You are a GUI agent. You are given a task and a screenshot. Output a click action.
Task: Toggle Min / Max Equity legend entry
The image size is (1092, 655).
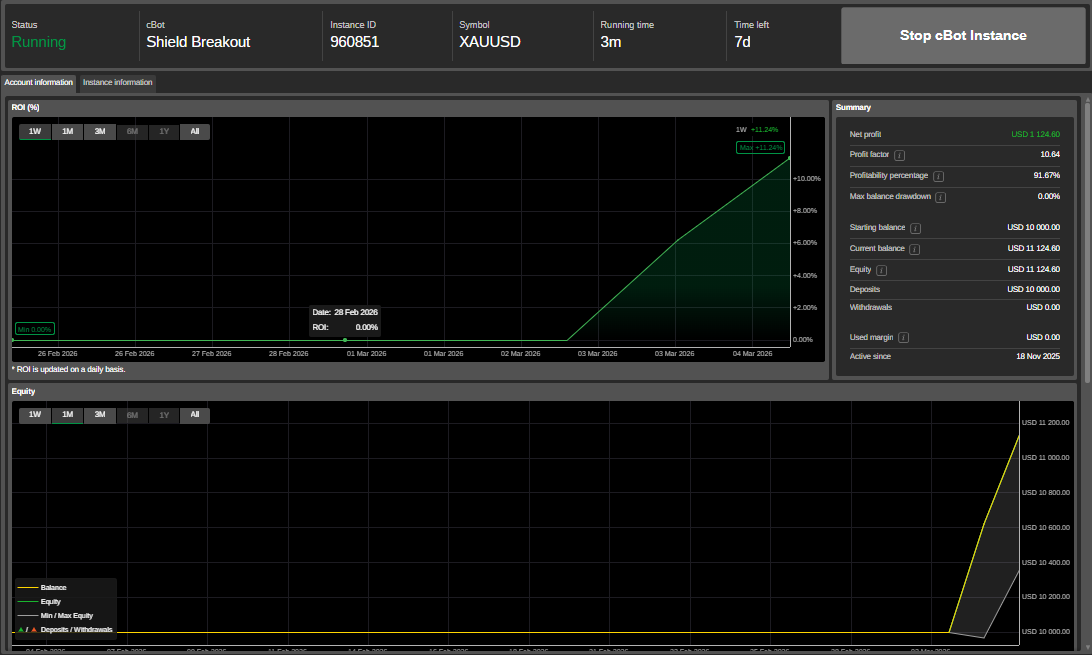(x=66, y=616)
